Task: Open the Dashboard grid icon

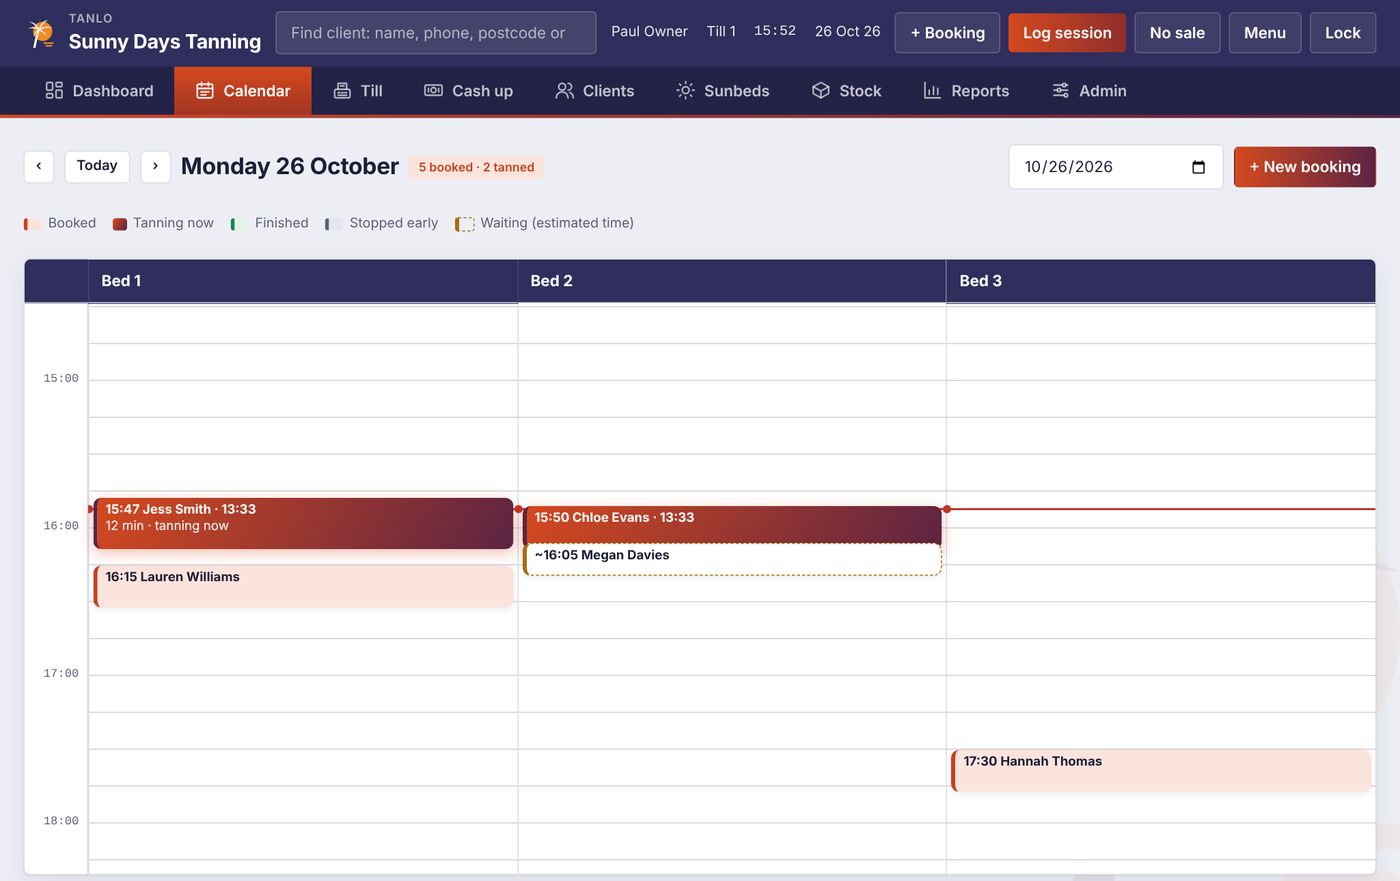Action: [54, 90]
